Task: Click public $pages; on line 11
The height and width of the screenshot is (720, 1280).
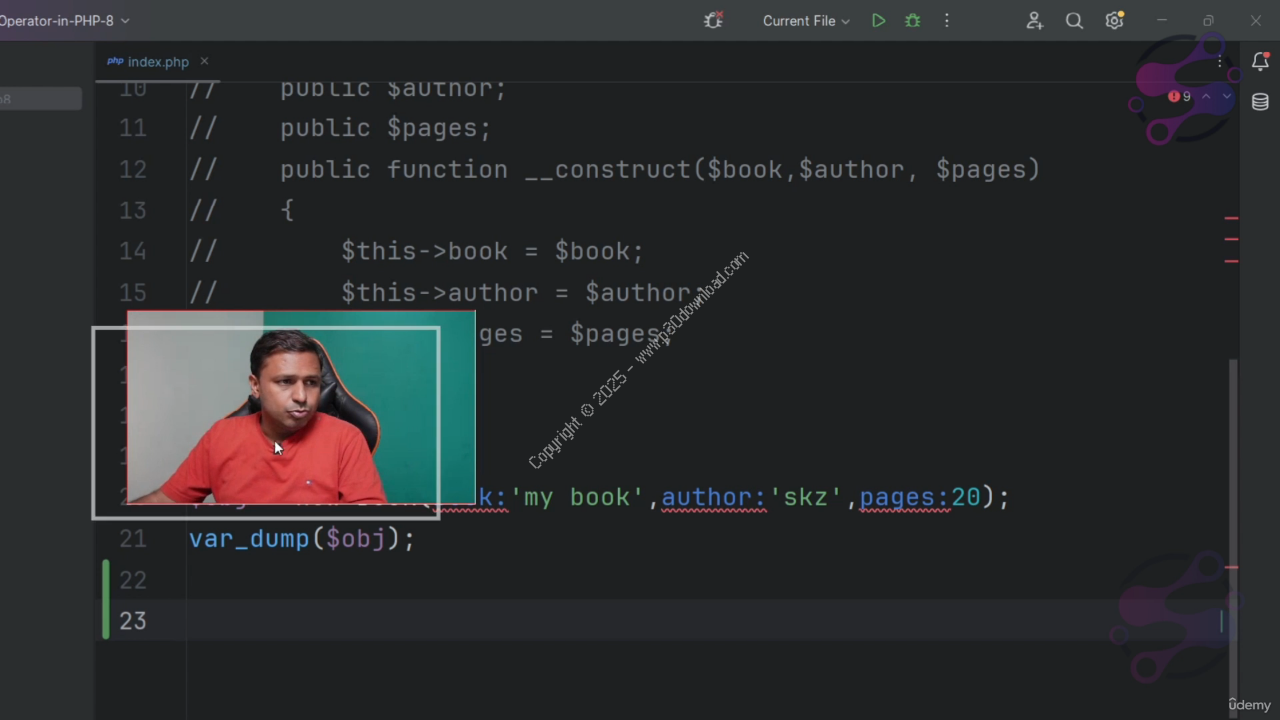Action: [385, 129]
